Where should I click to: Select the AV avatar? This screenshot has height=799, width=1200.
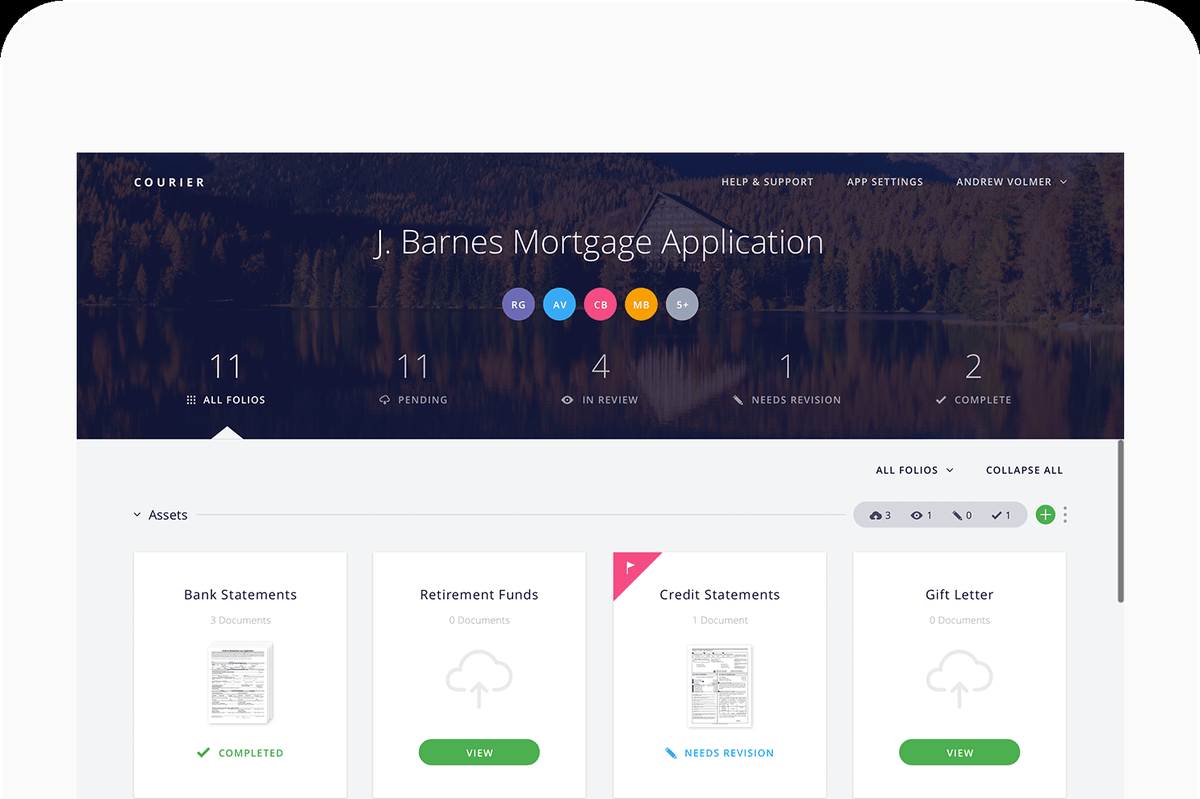[559, 305]
